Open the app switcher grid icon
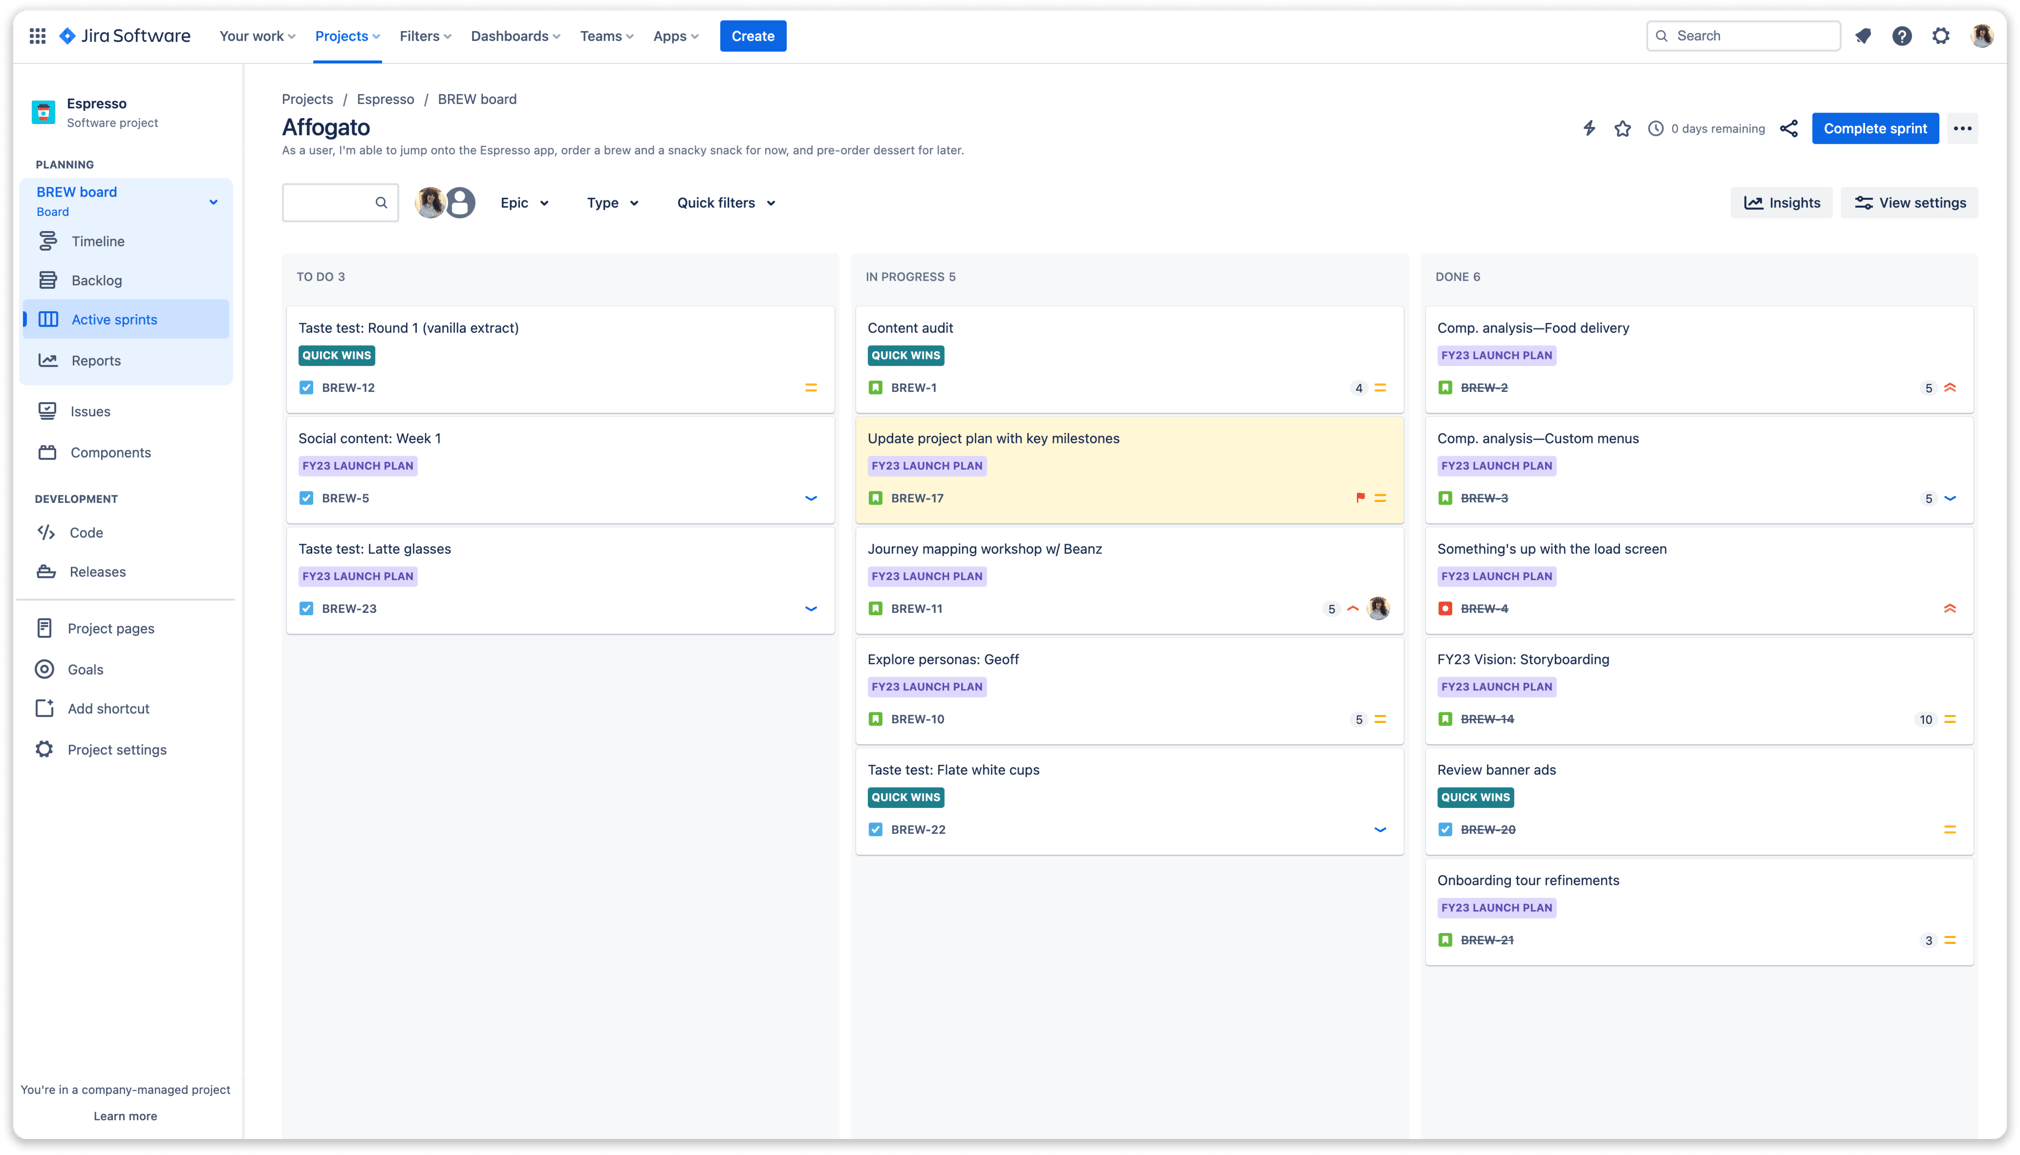 point(37,35)
